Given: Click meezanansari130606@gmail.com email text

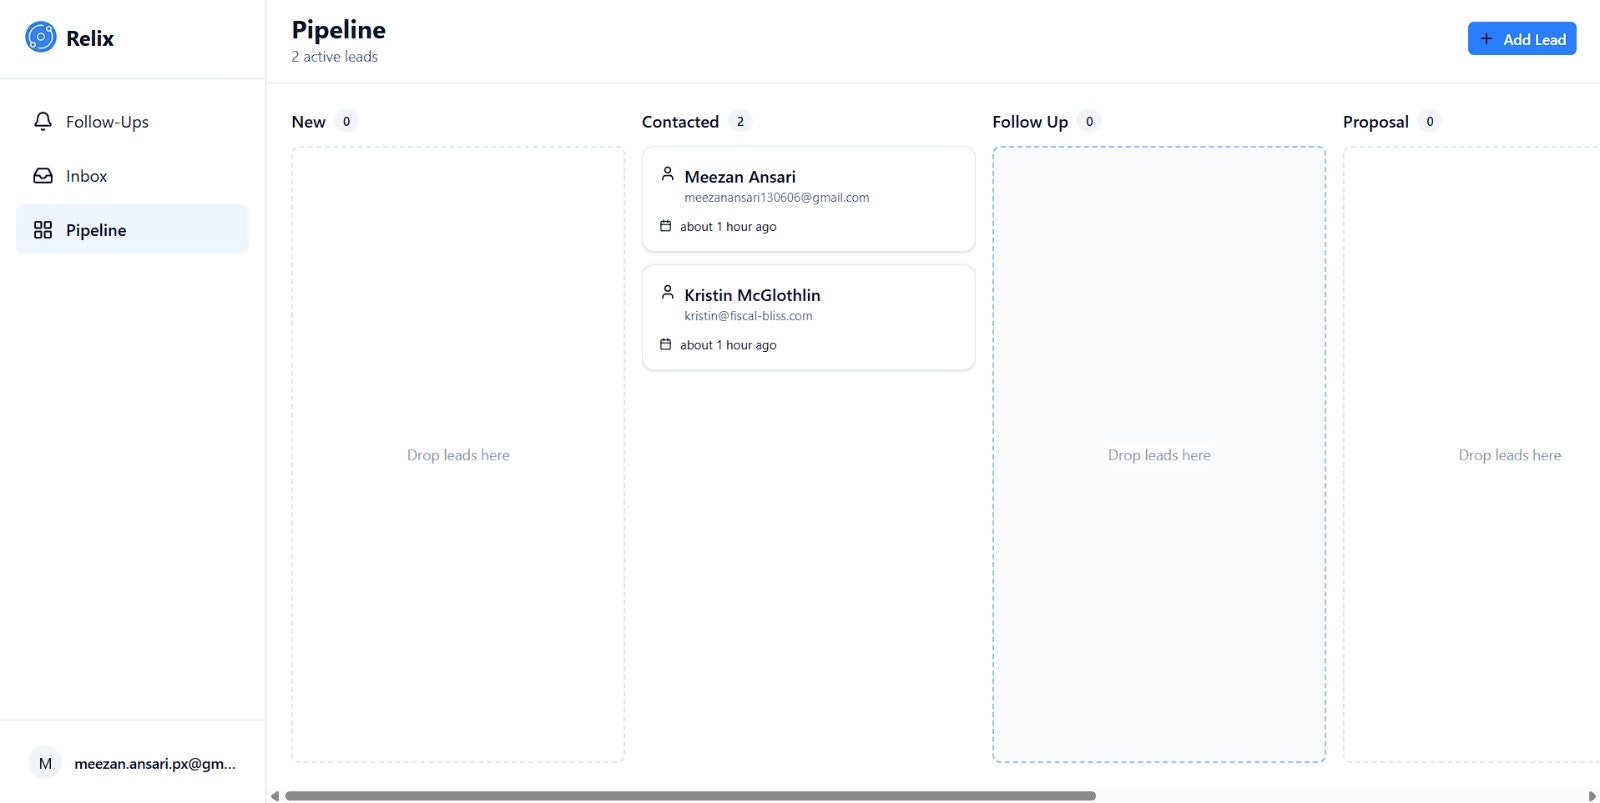Looking at the screenshot, I should tap(777, 198).
